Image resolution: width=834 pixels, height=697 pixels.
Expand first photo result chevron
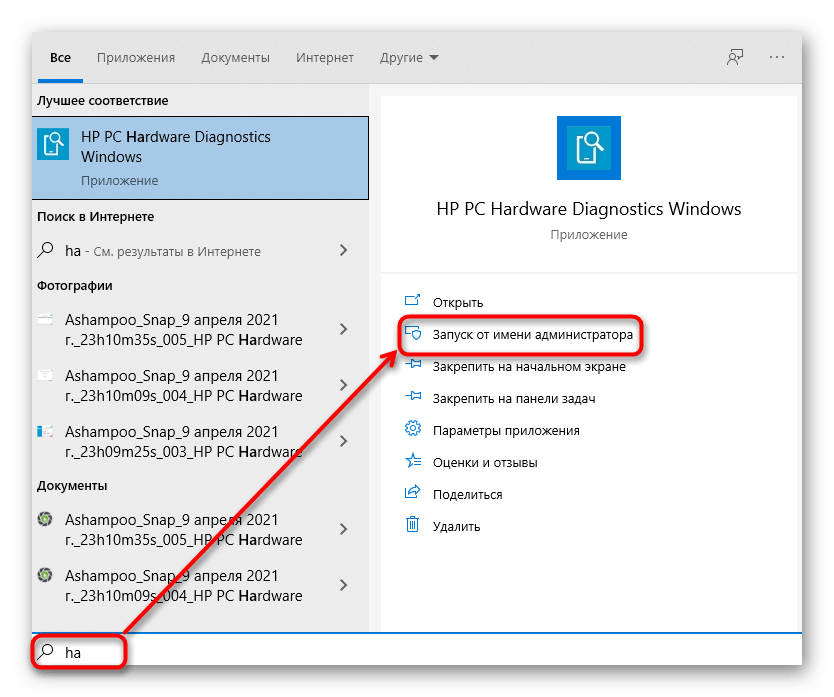coord(343,329)
